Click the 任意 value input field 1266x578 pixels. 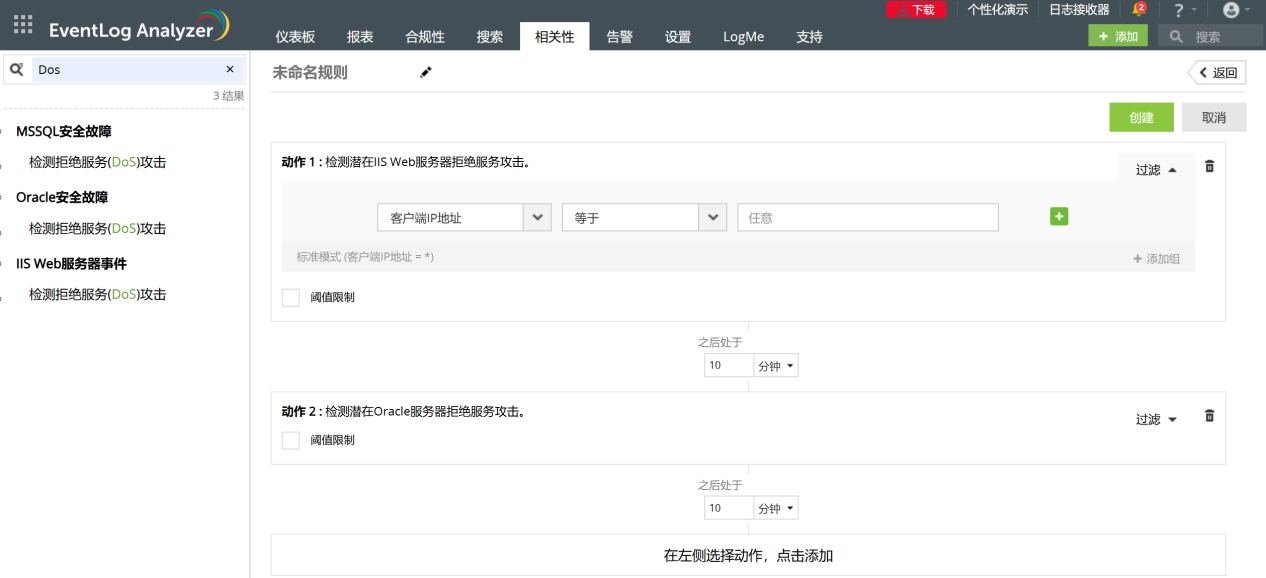(x=867, y=217)
